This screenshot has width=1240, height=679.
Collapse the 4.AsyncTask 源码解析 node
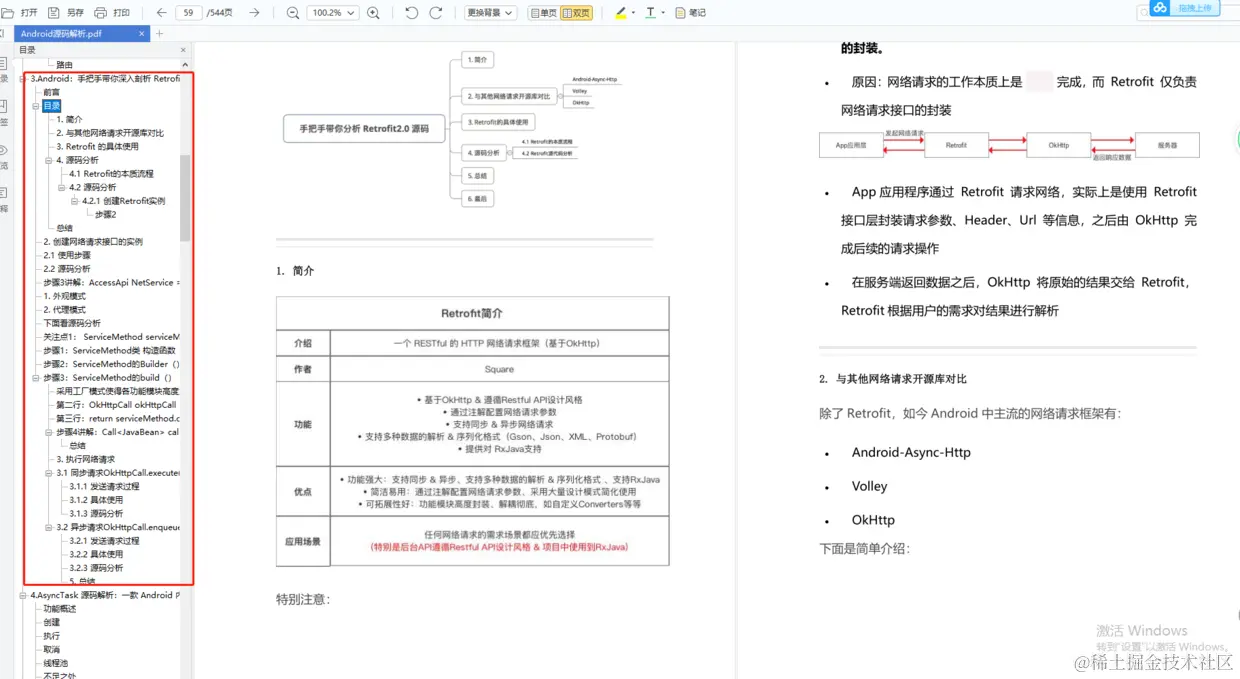pos(24,595)
